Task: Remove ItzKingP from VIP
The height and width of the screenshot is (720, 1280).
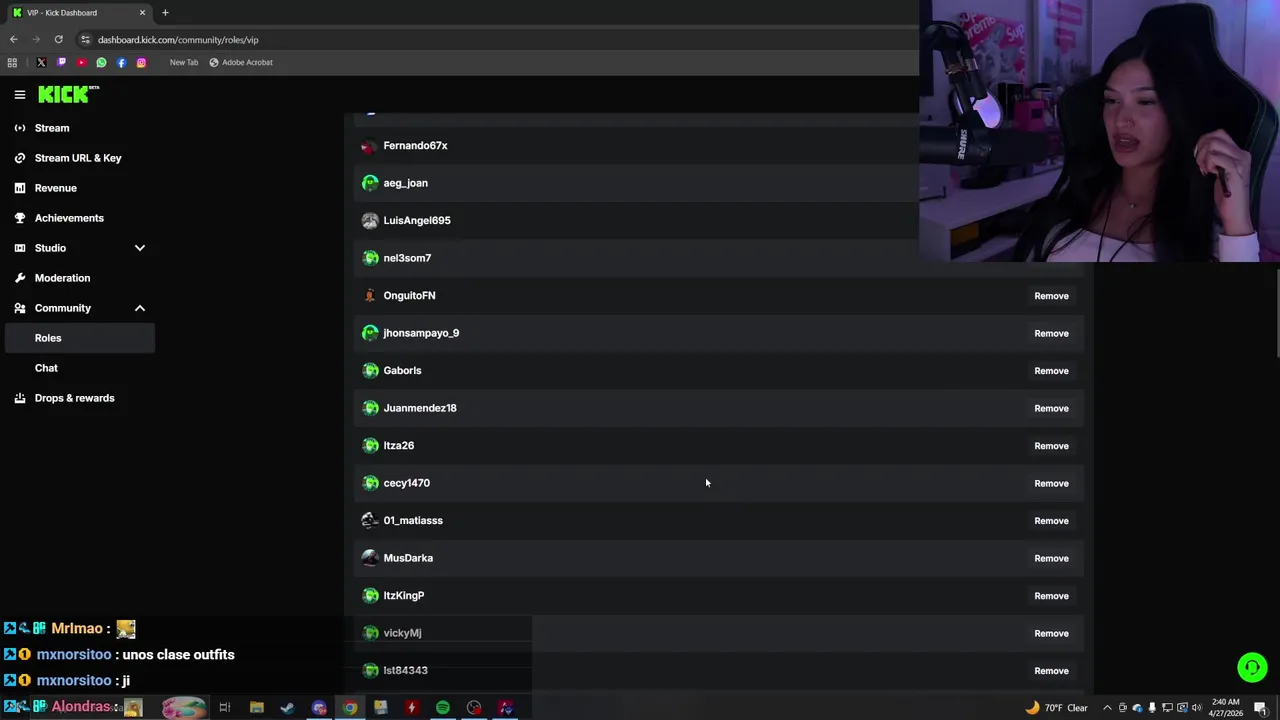Action: pos(1051,596)
